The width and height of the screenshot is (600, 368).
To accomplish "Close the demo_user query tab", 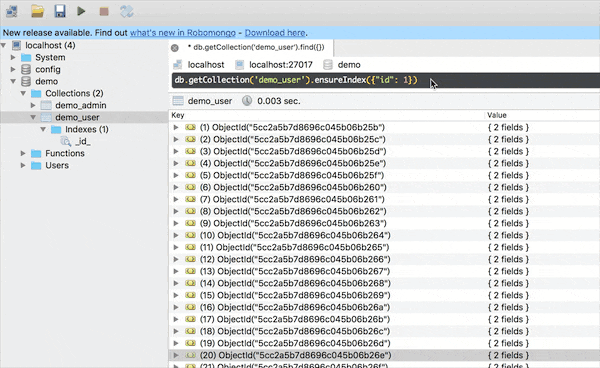I will click(x=175, y=48).
